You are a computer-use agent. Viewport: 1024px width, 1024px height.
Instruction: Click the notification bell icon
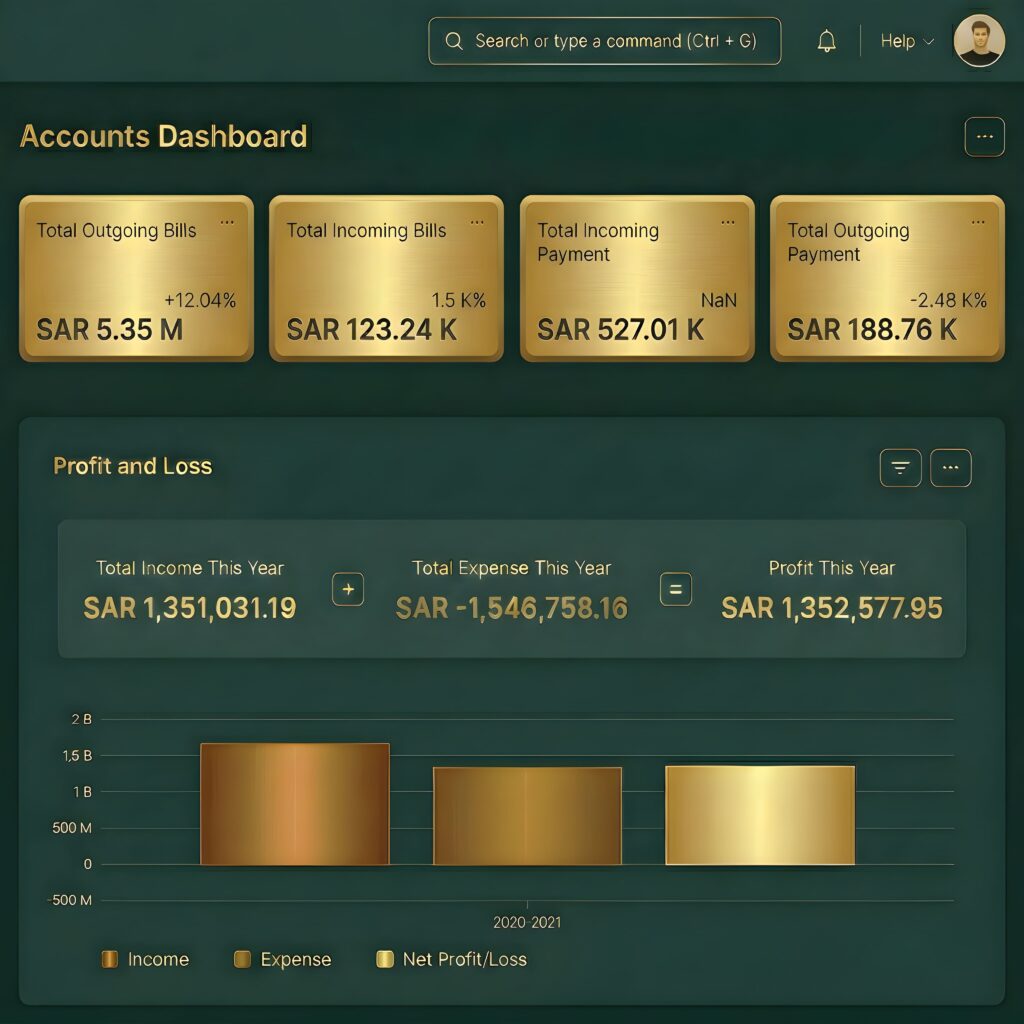[826, 41]
